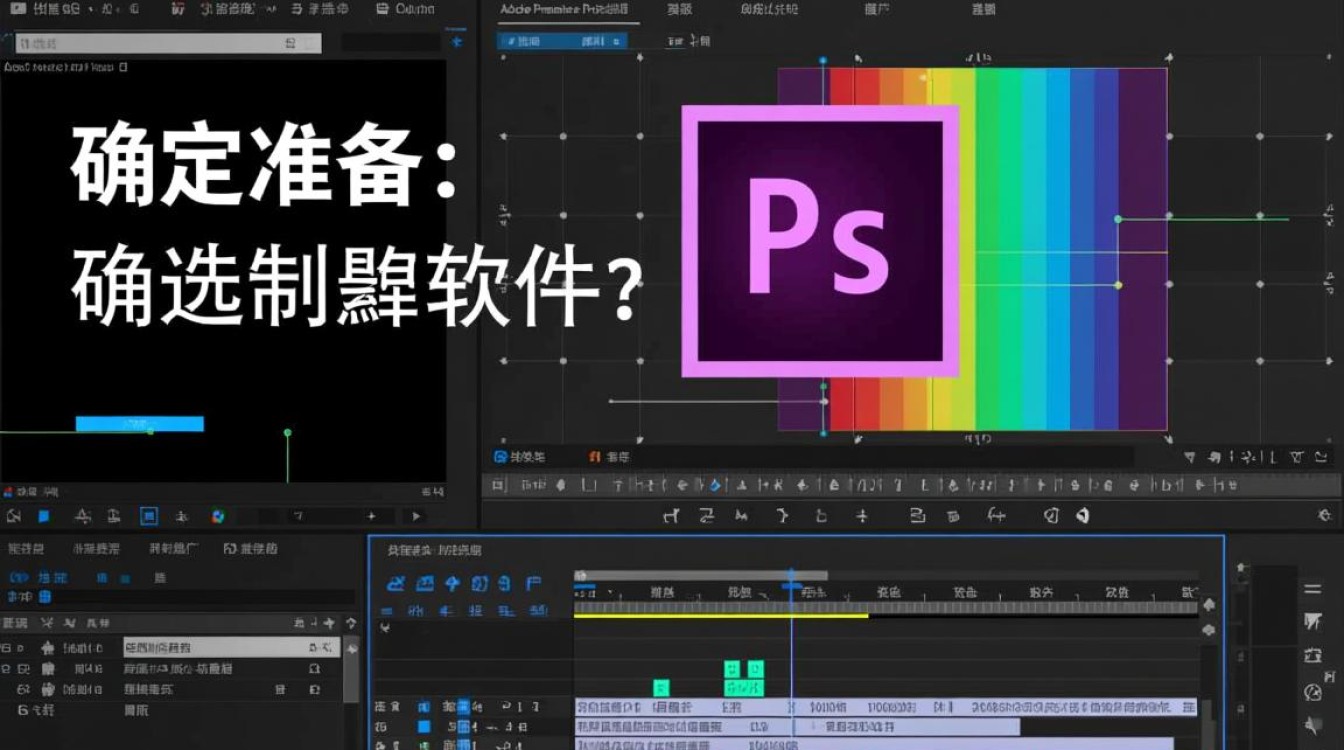Click the play triangle below the left preview monitor
This screenshot has width=1344, height=750.
(x=416, y=516)
